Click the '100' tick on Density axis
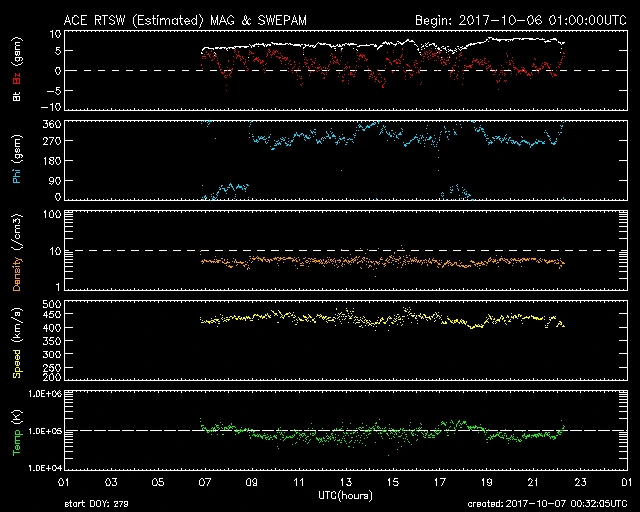Viewport: 640px width, 512px height. click(52, 214)
